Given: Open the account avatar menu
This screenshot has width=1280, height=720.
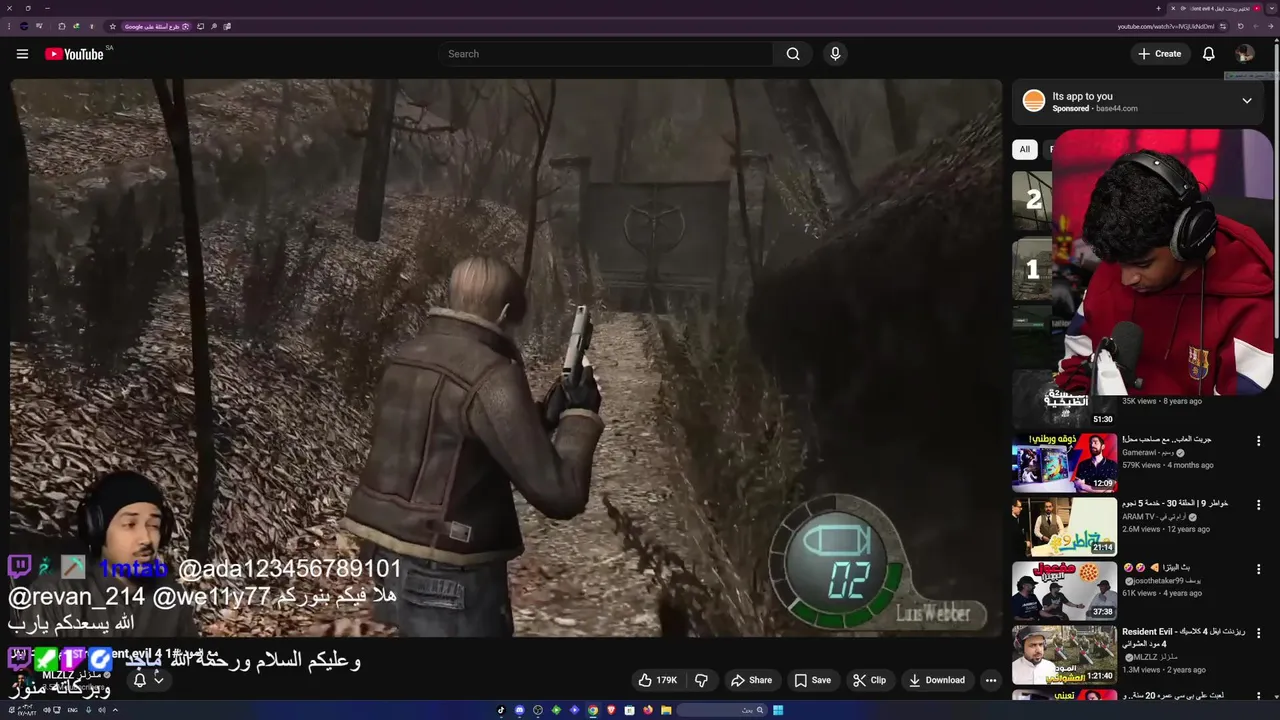Looking at the screenshot, I should [x=1245, y=54].
